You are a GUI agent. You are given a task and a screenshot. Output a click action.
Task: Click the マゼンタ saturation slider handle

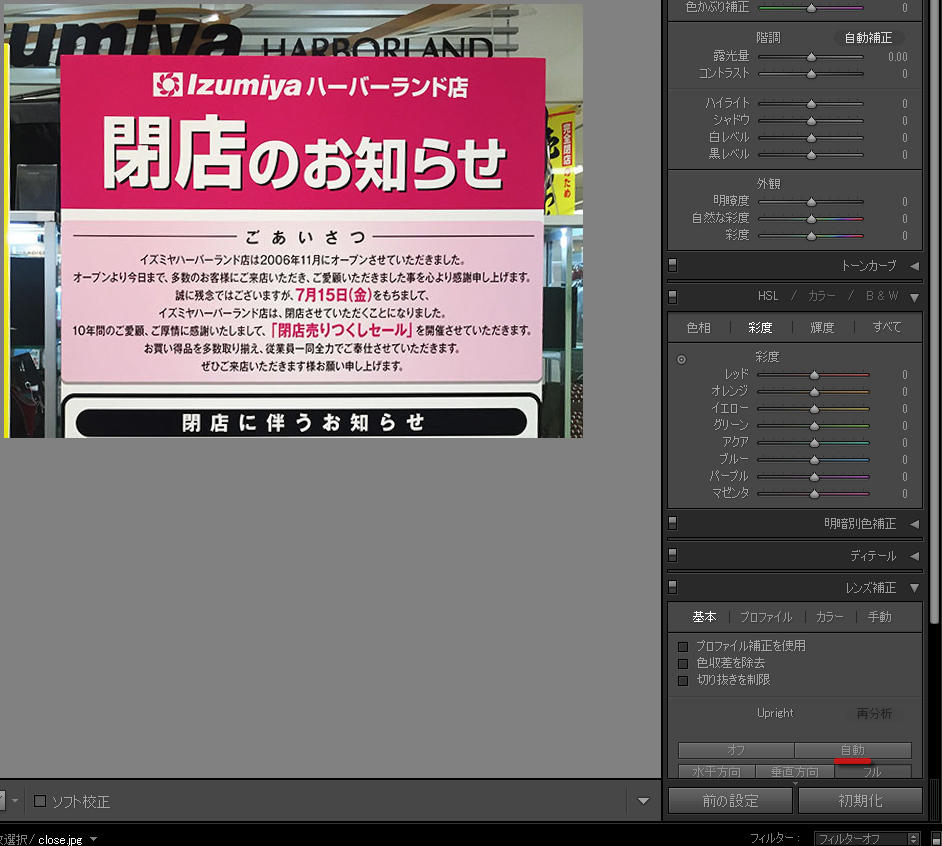pos(814,494)
